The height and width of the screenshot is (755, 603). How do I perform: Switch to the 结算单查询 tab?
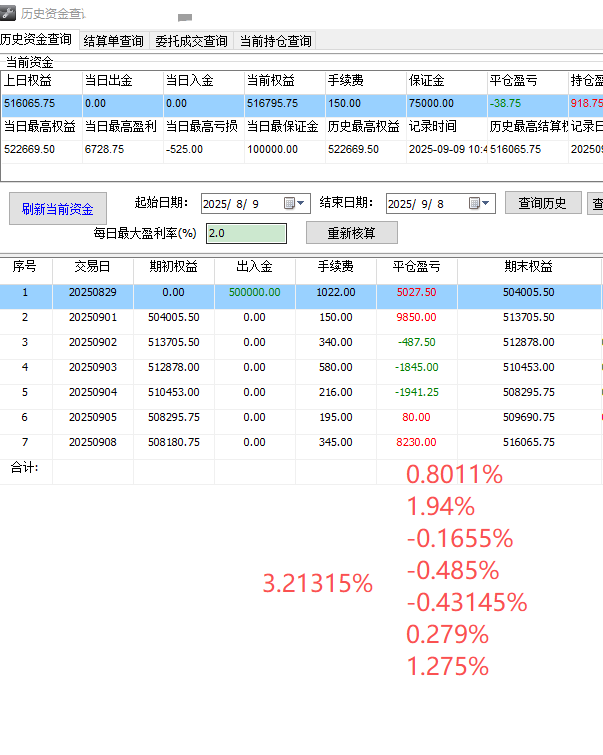(114, 41)
